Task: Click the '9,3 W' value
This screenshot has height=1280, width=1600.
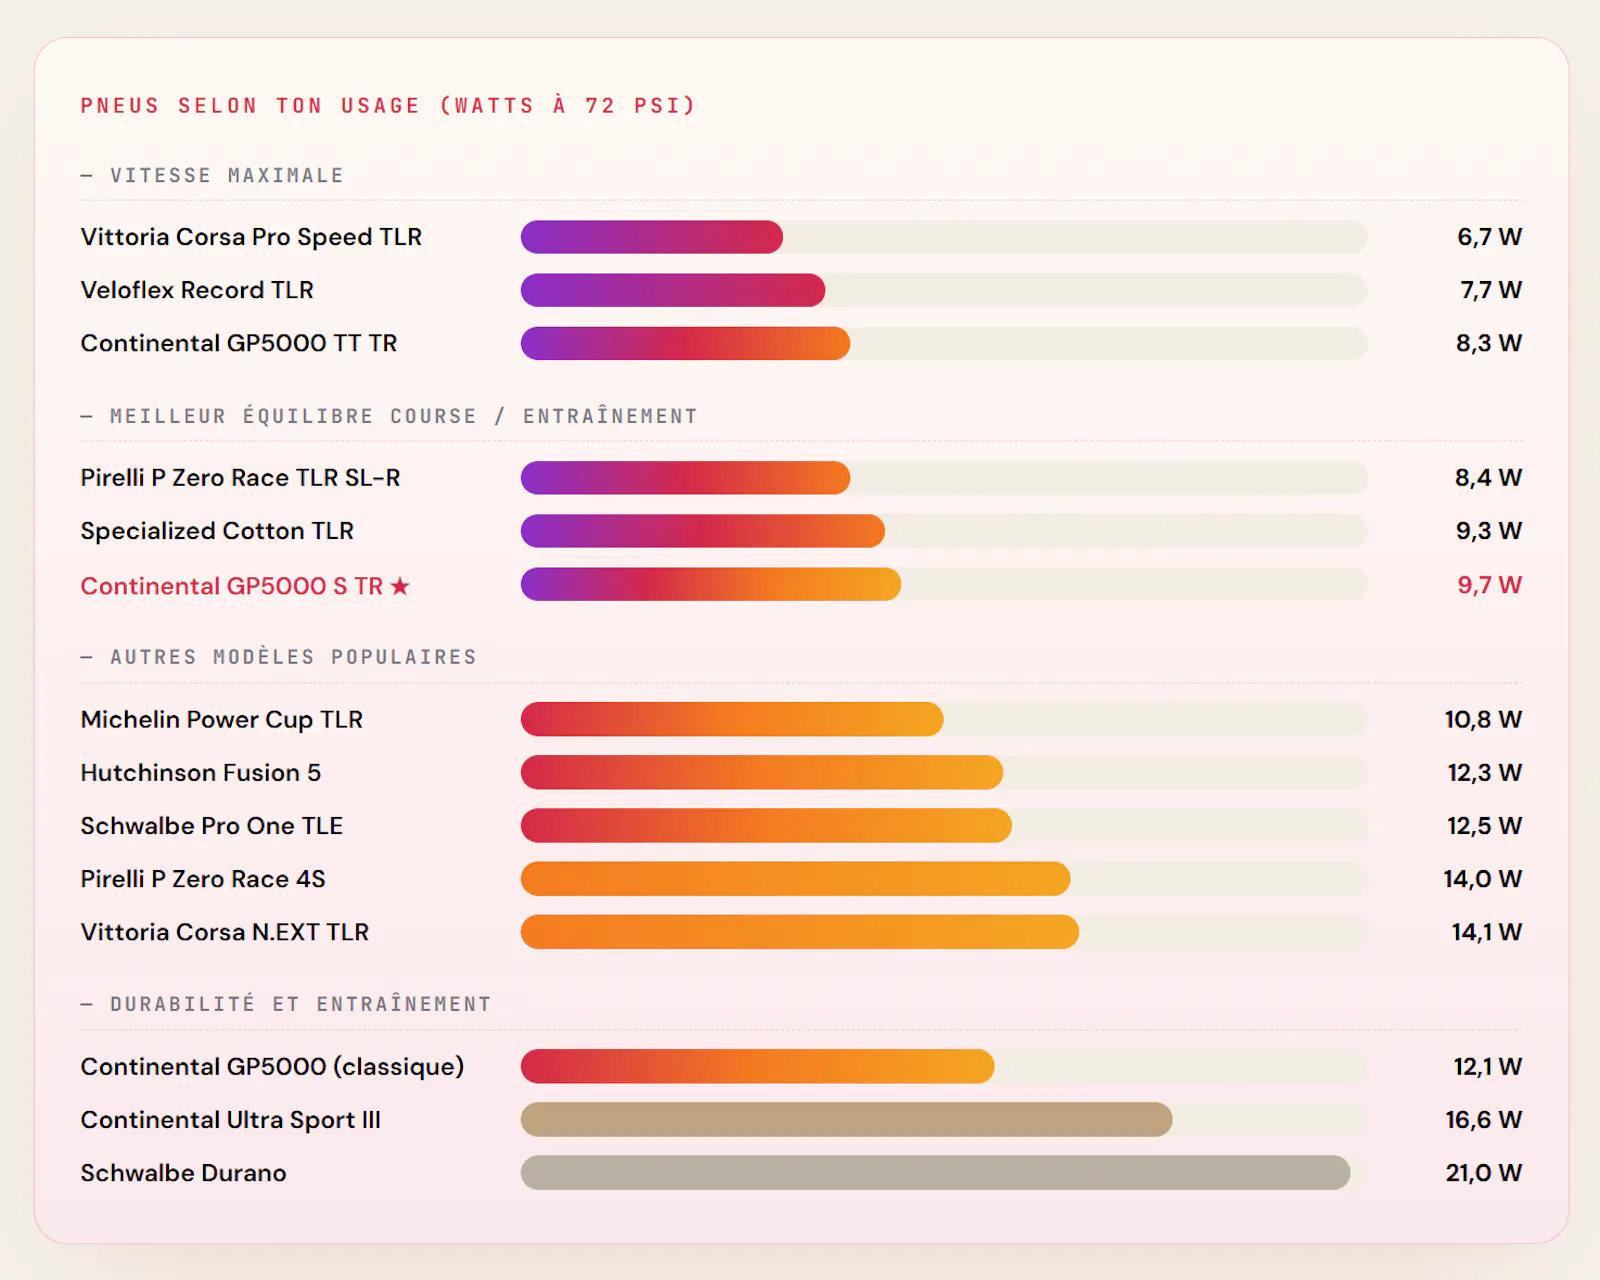Action: click(x=1489, y=531)
